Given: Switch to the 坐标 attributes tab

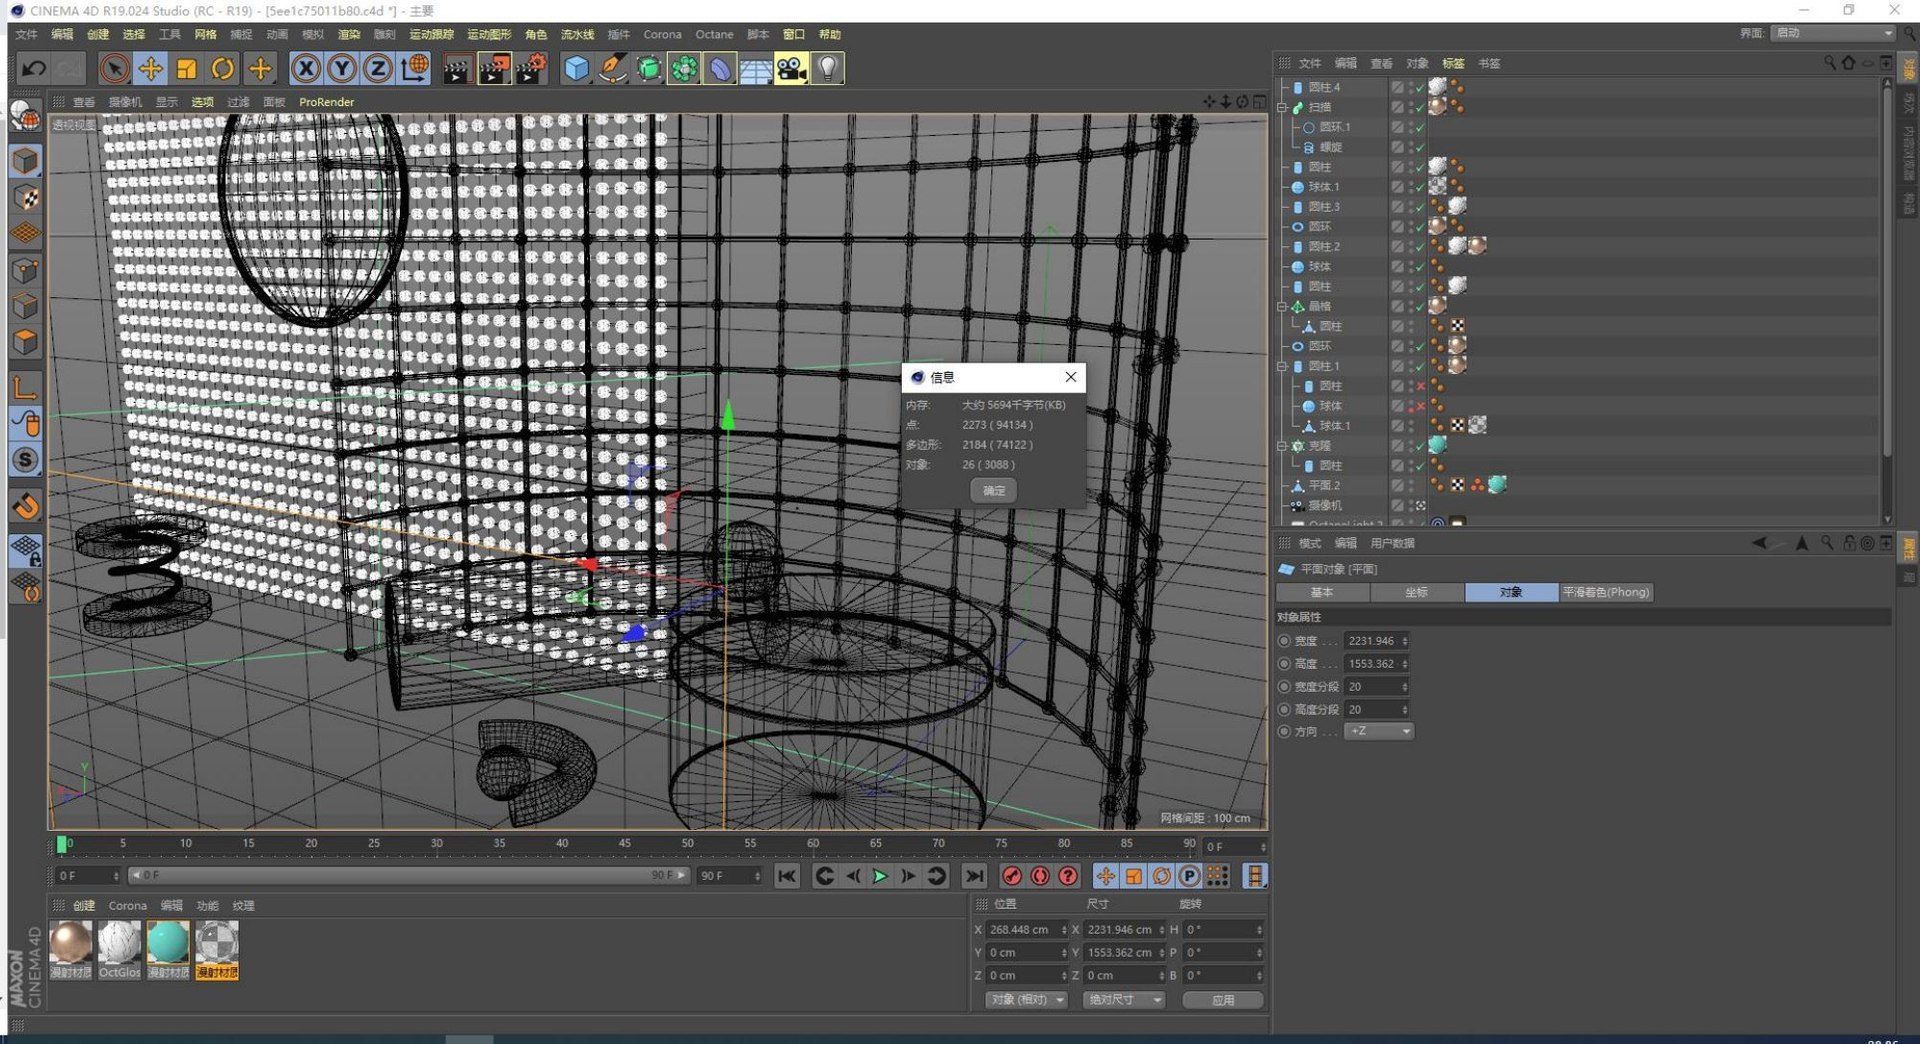Looking at the screenshot, I should (x=1416, y=592).
